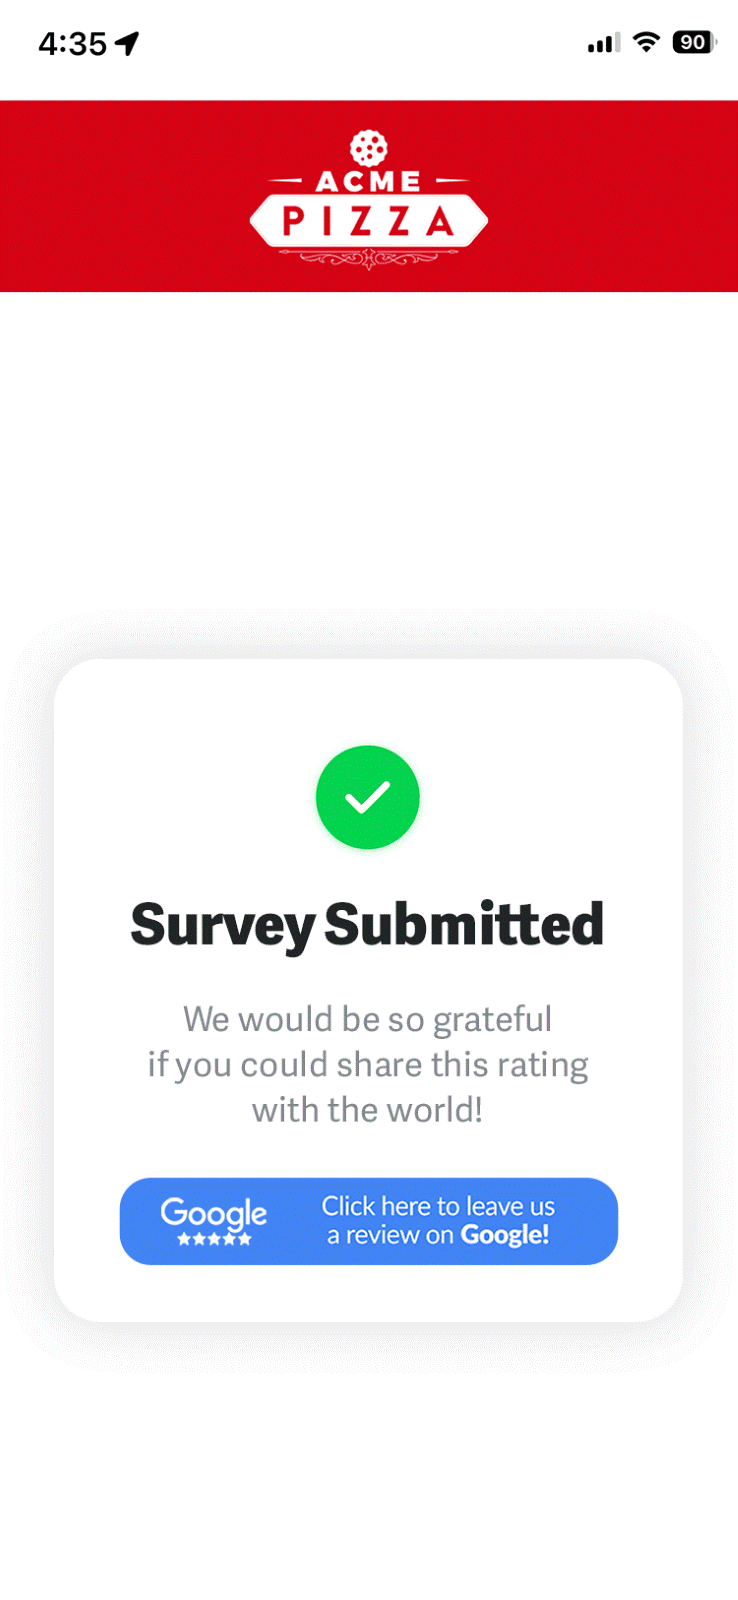Click here to leave a Google review
Image resolution: width=738 pixels, height=1600 pixels.
pos(369,1221)
